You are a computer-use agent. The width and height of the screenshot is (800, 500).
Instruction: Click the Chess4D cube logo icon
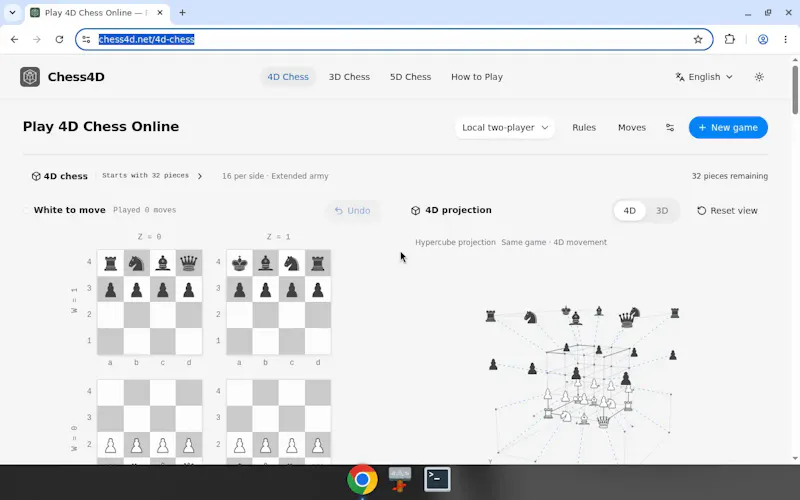tap(30, 77)
